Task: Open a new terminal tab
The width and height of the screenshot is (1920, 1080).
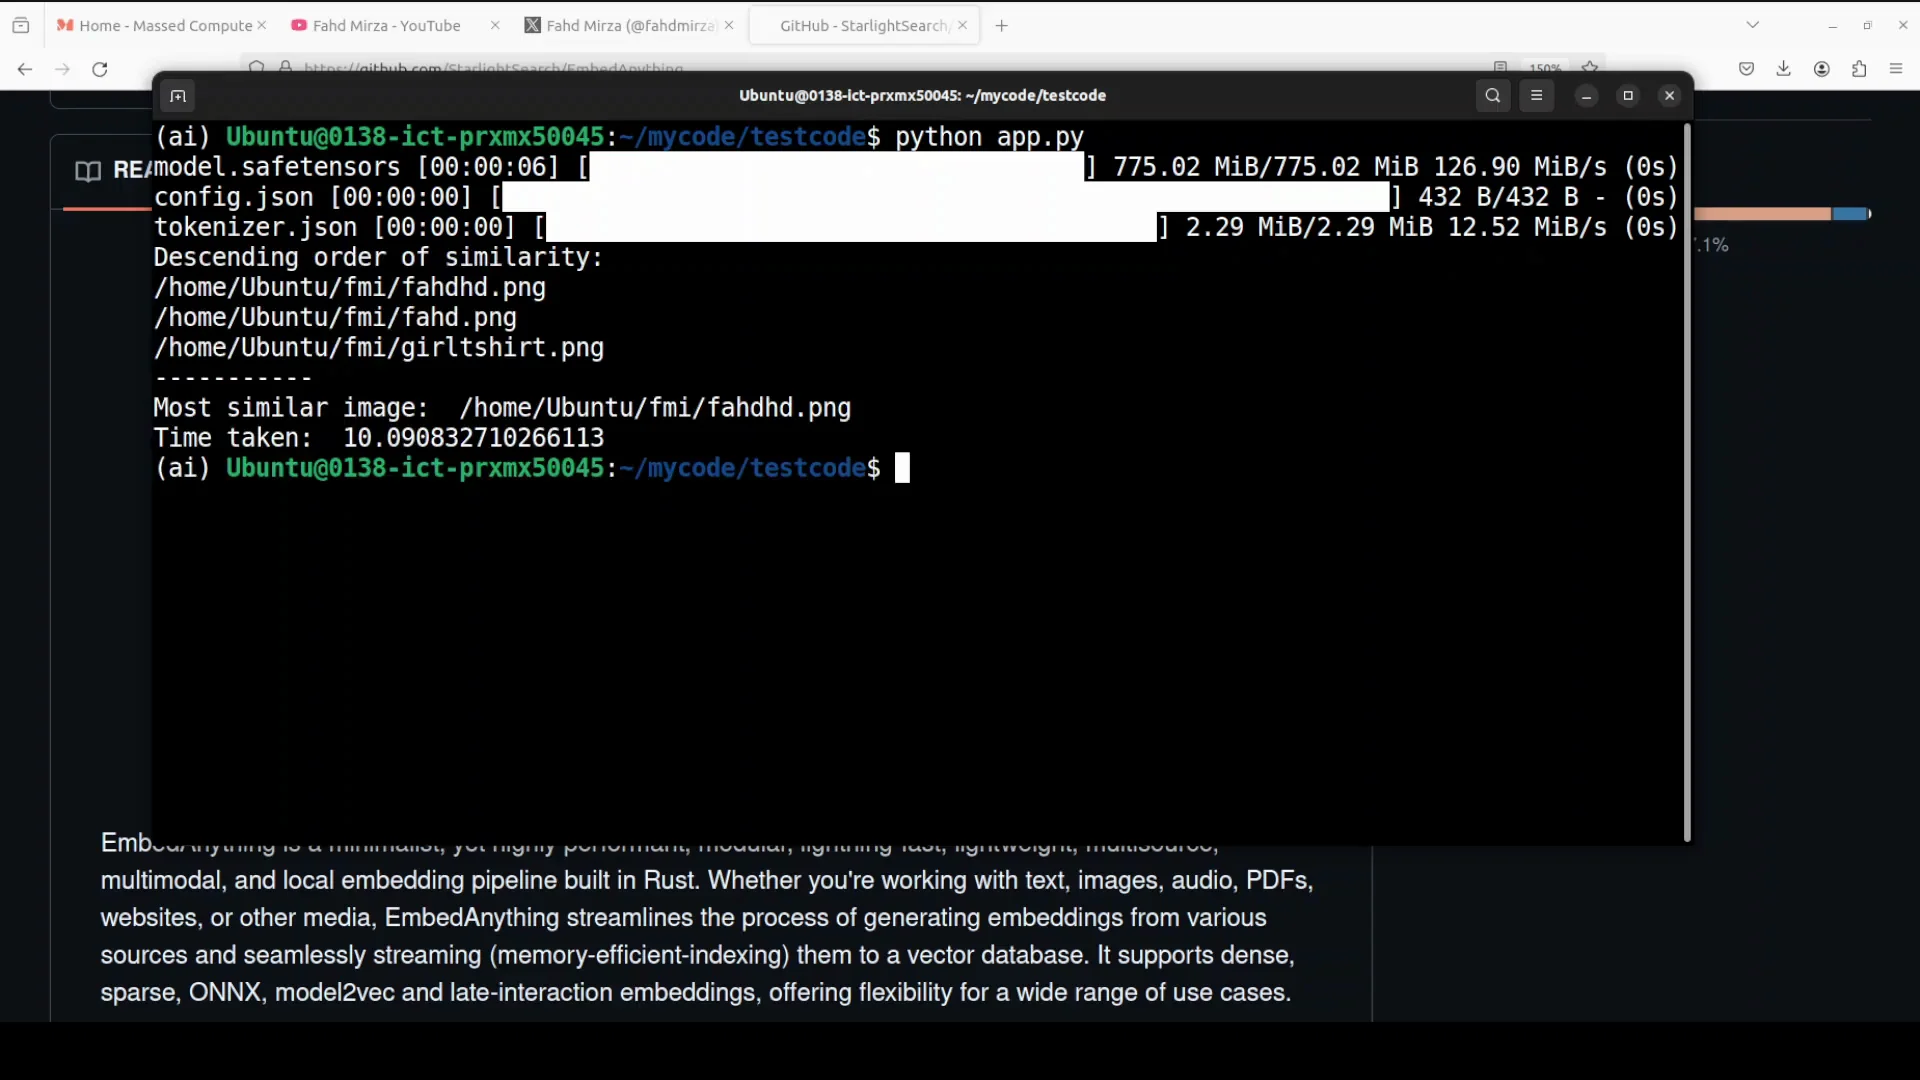Action: [178, 96]
